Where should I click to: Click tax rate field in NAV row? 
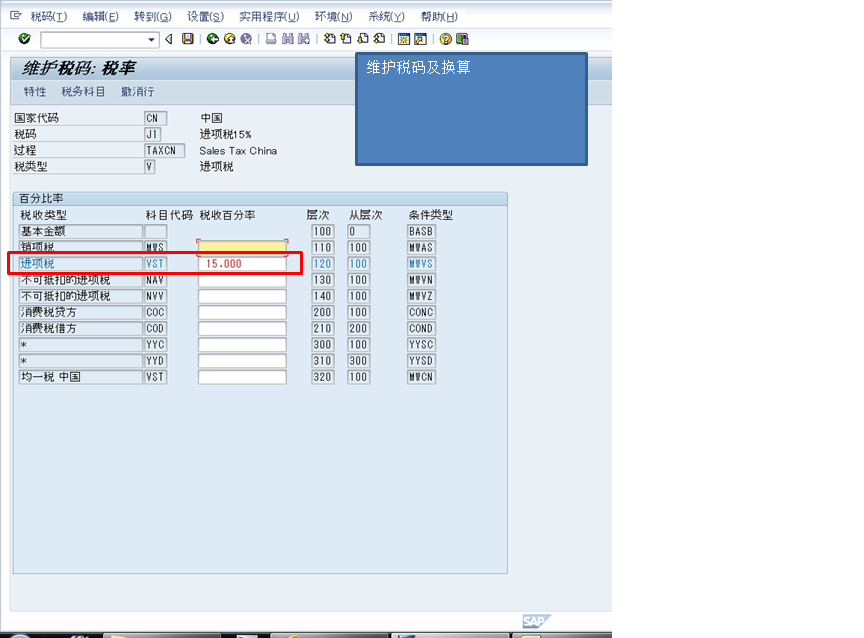pos(242,280)
